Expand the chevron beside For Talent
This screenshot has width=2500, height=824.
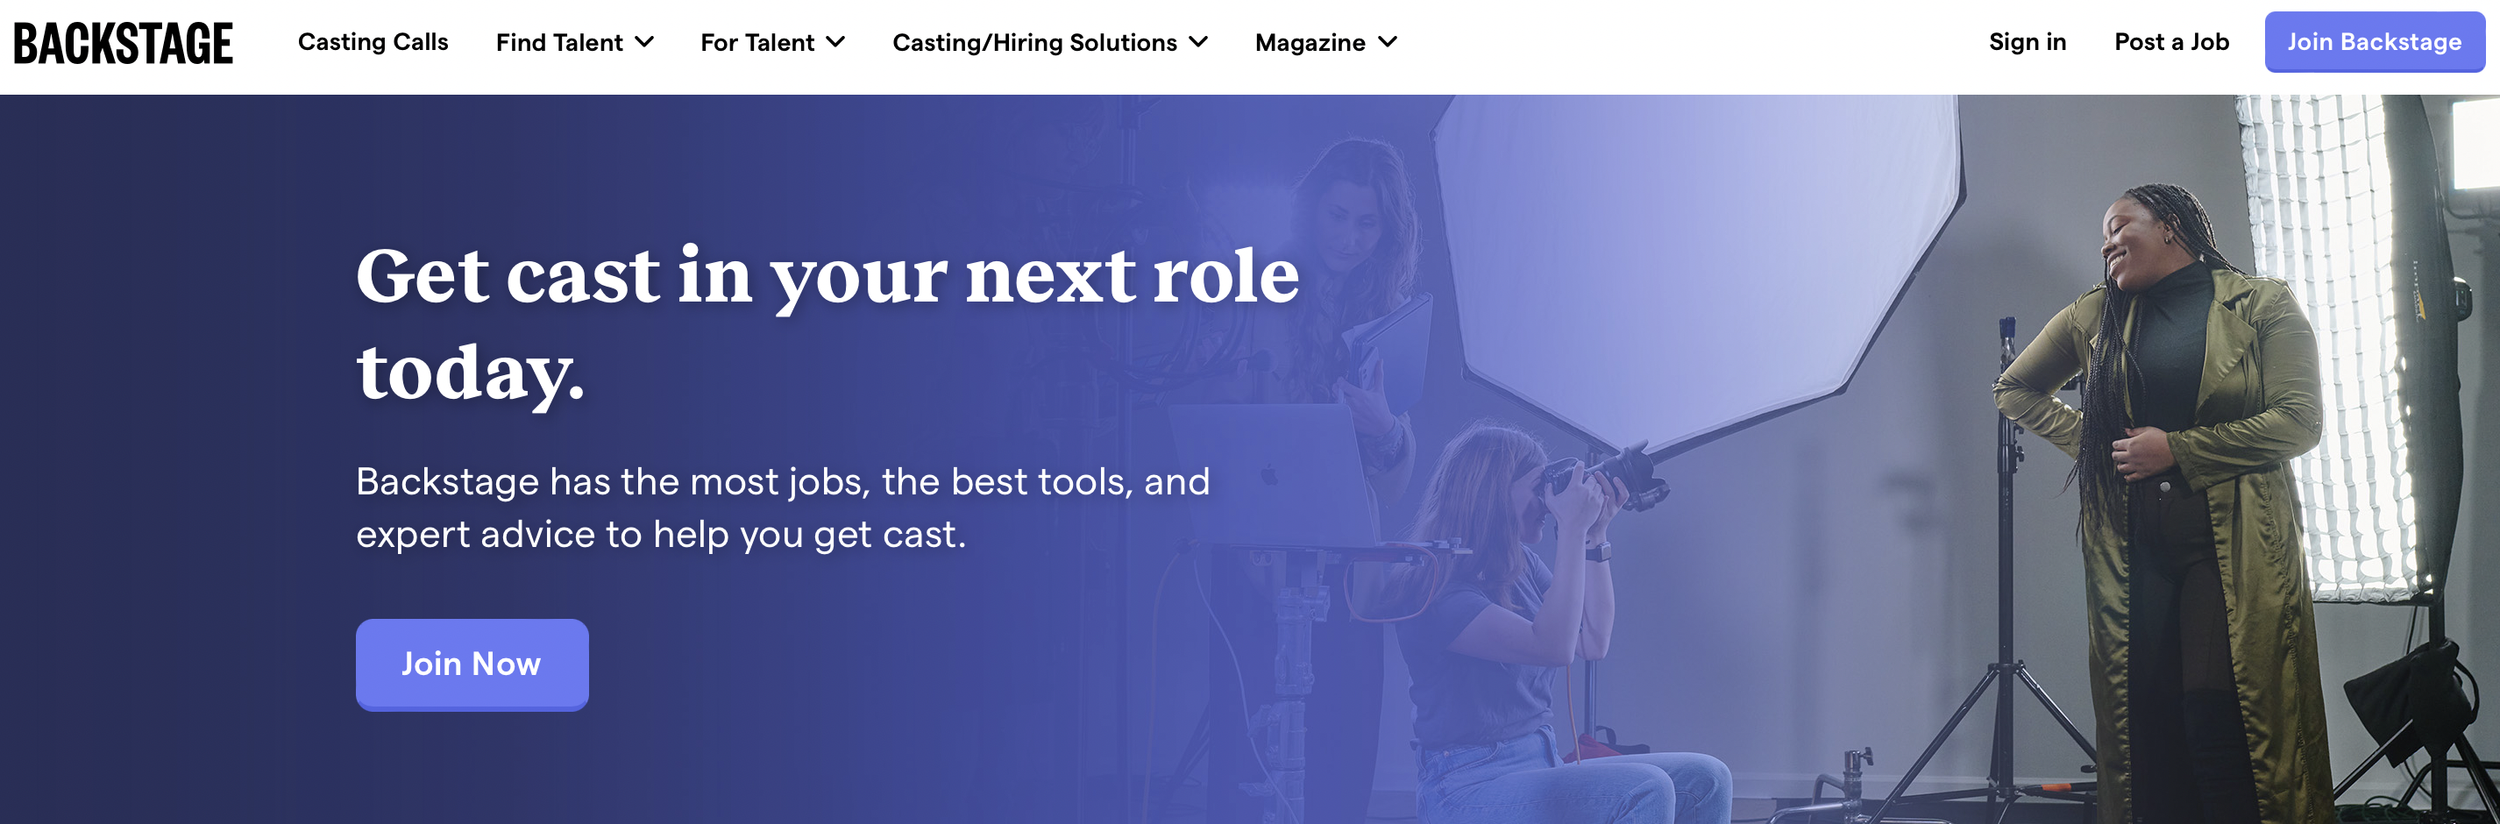coord(836,42)
